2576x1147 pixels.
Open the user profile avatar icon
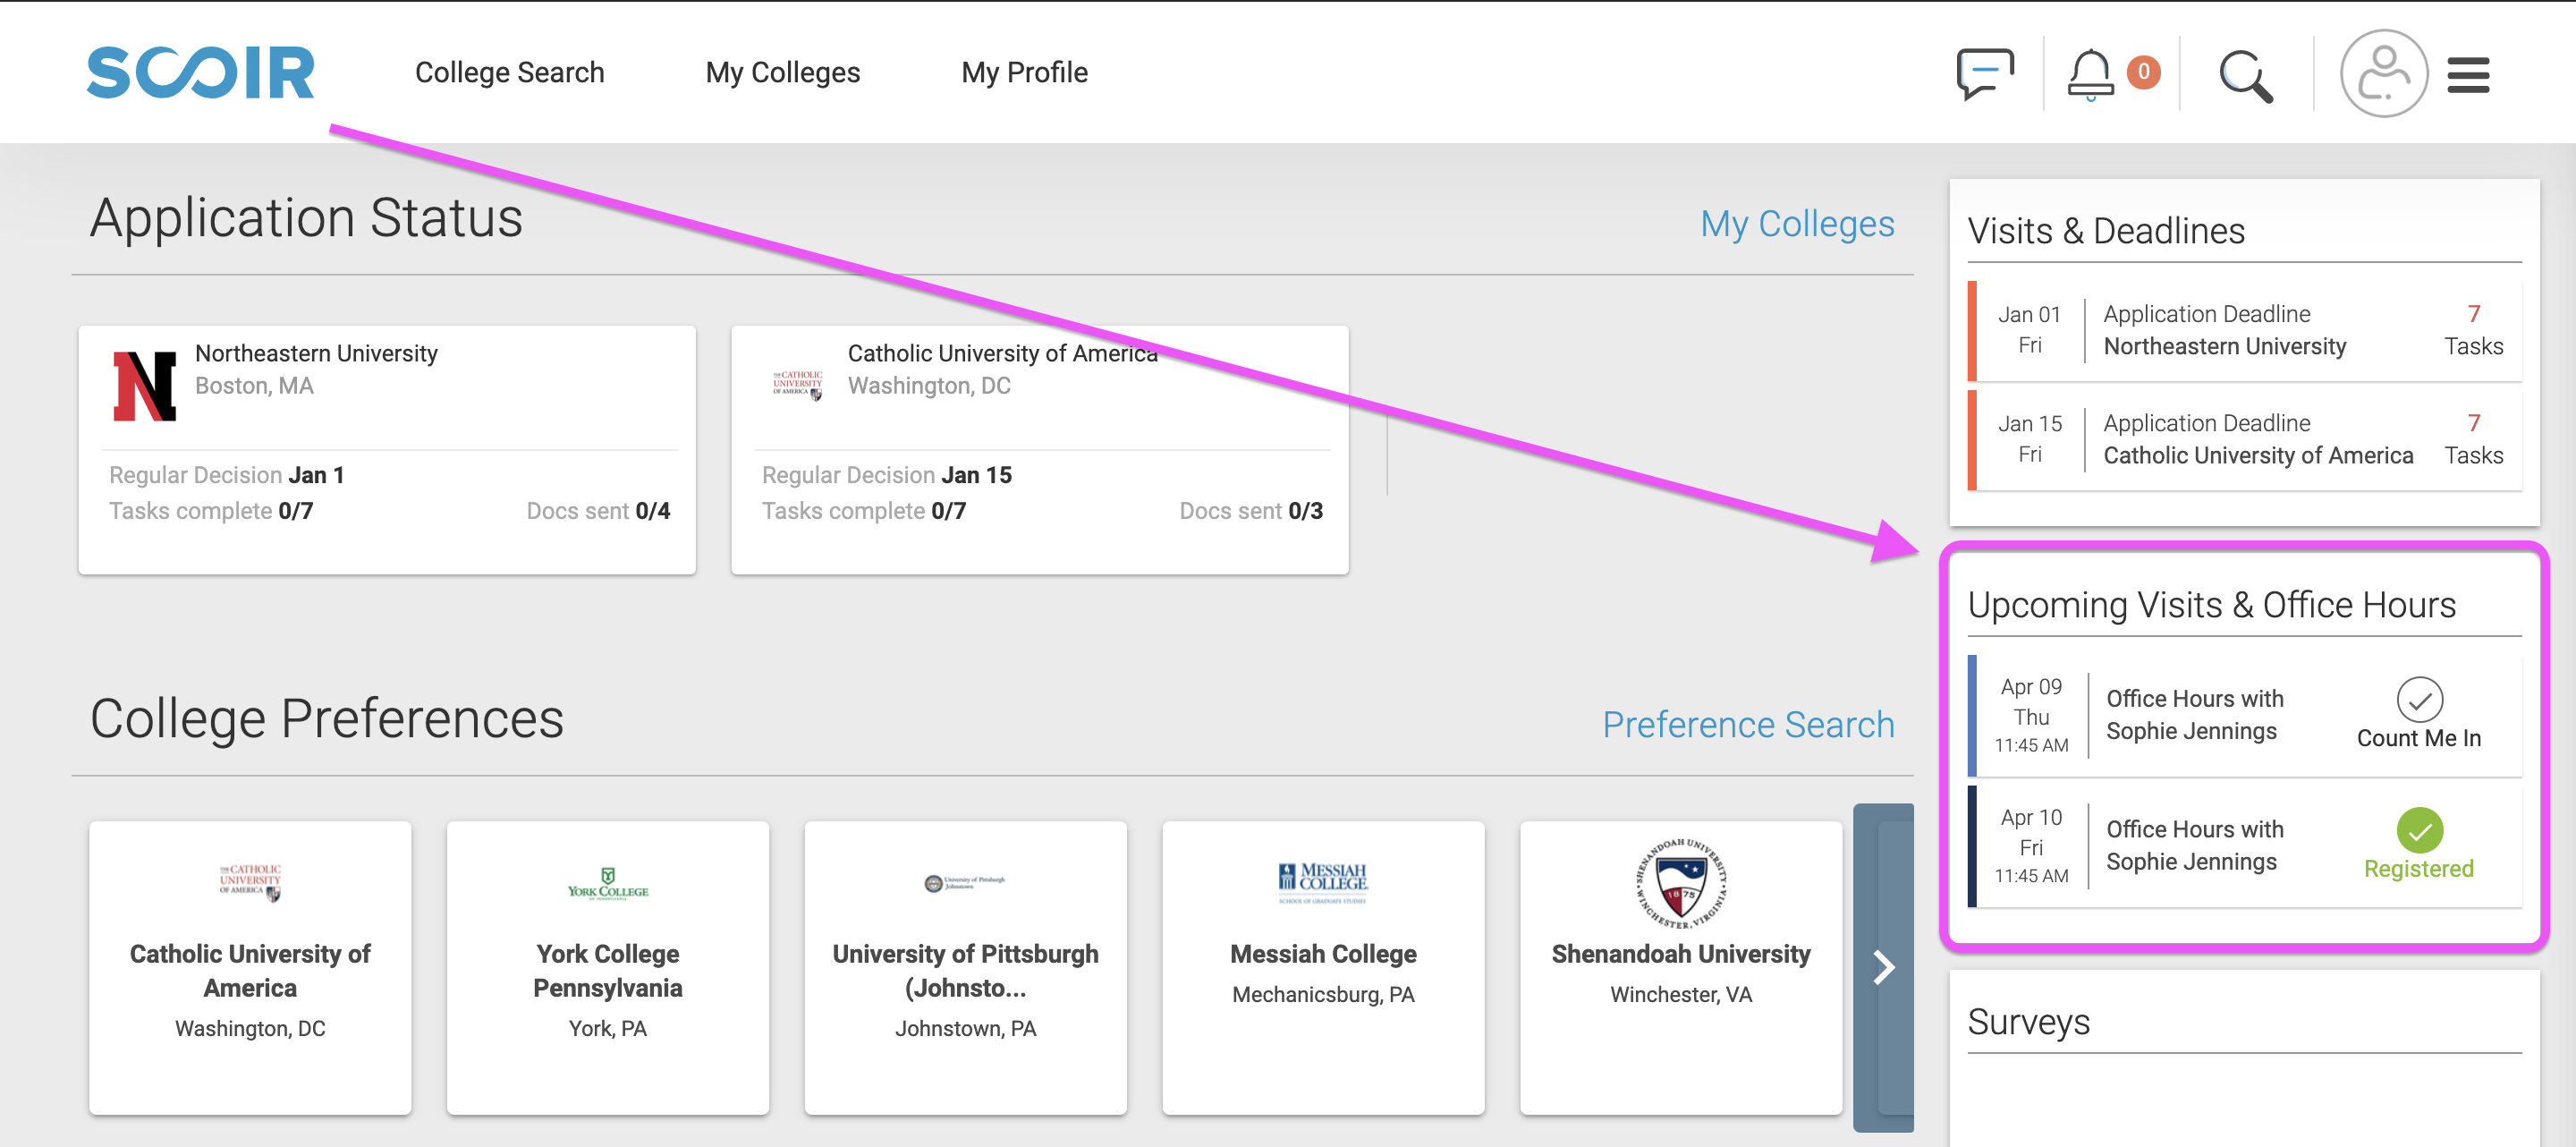(x=2383, y=73)
